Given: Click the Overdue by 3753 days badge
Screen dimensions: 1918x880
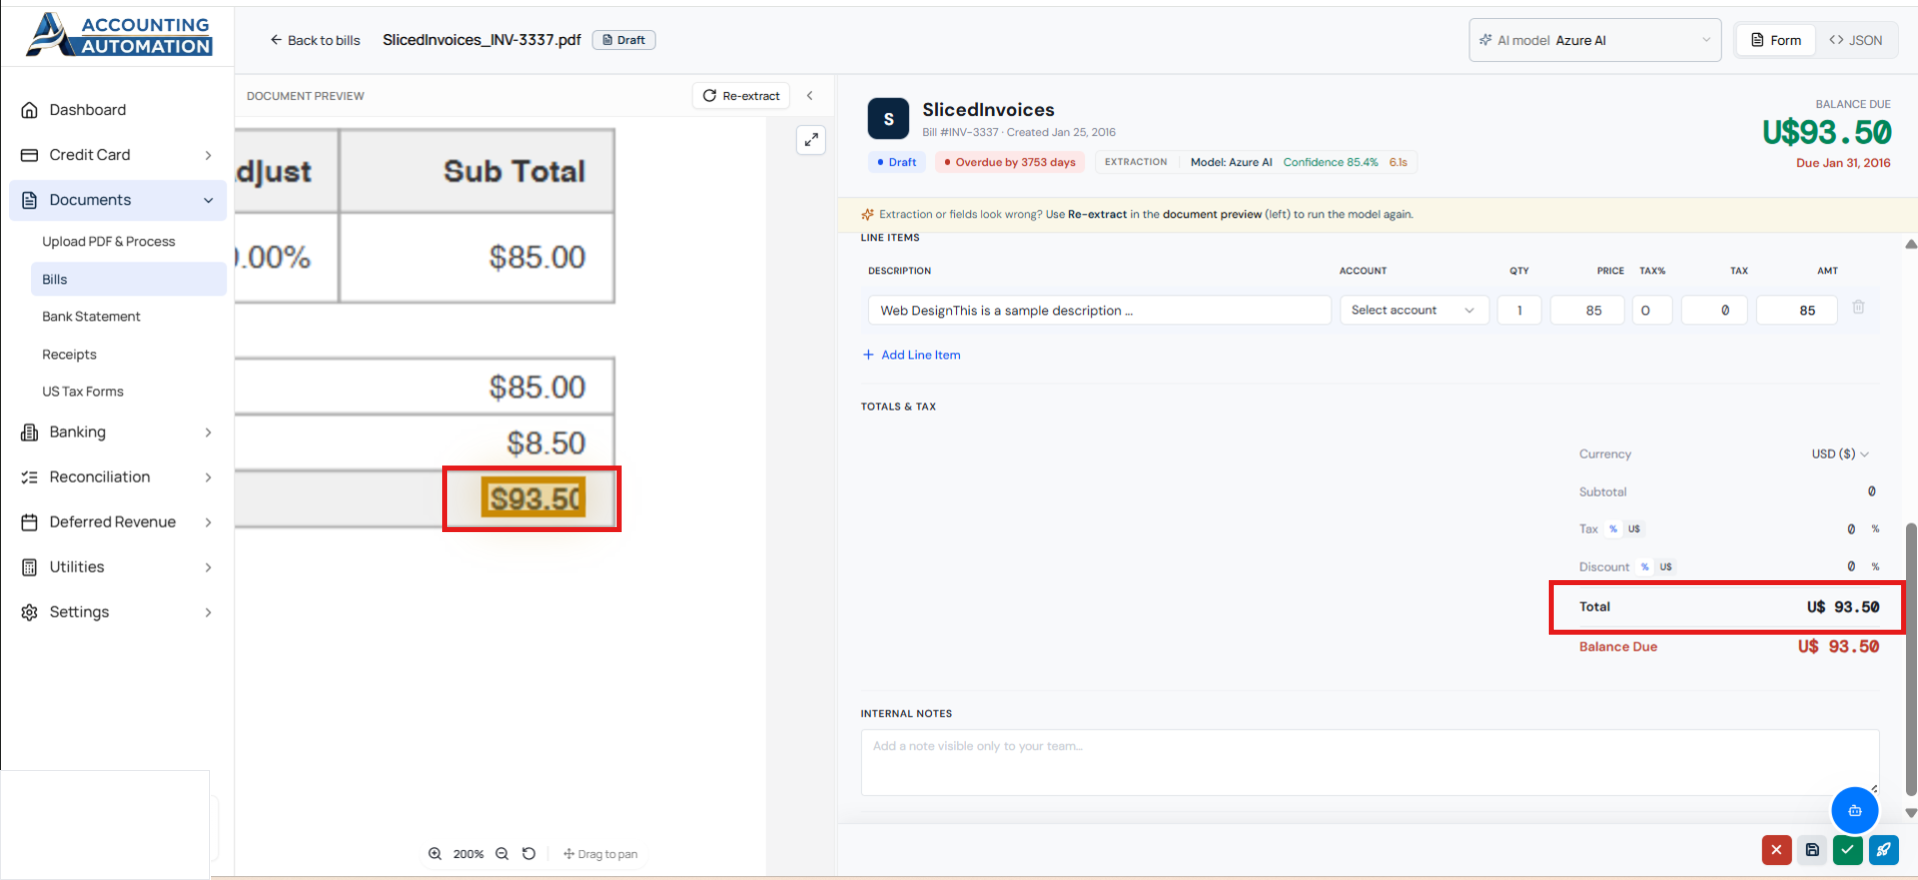Looking at the screenshot, I should pos(1010,162).
